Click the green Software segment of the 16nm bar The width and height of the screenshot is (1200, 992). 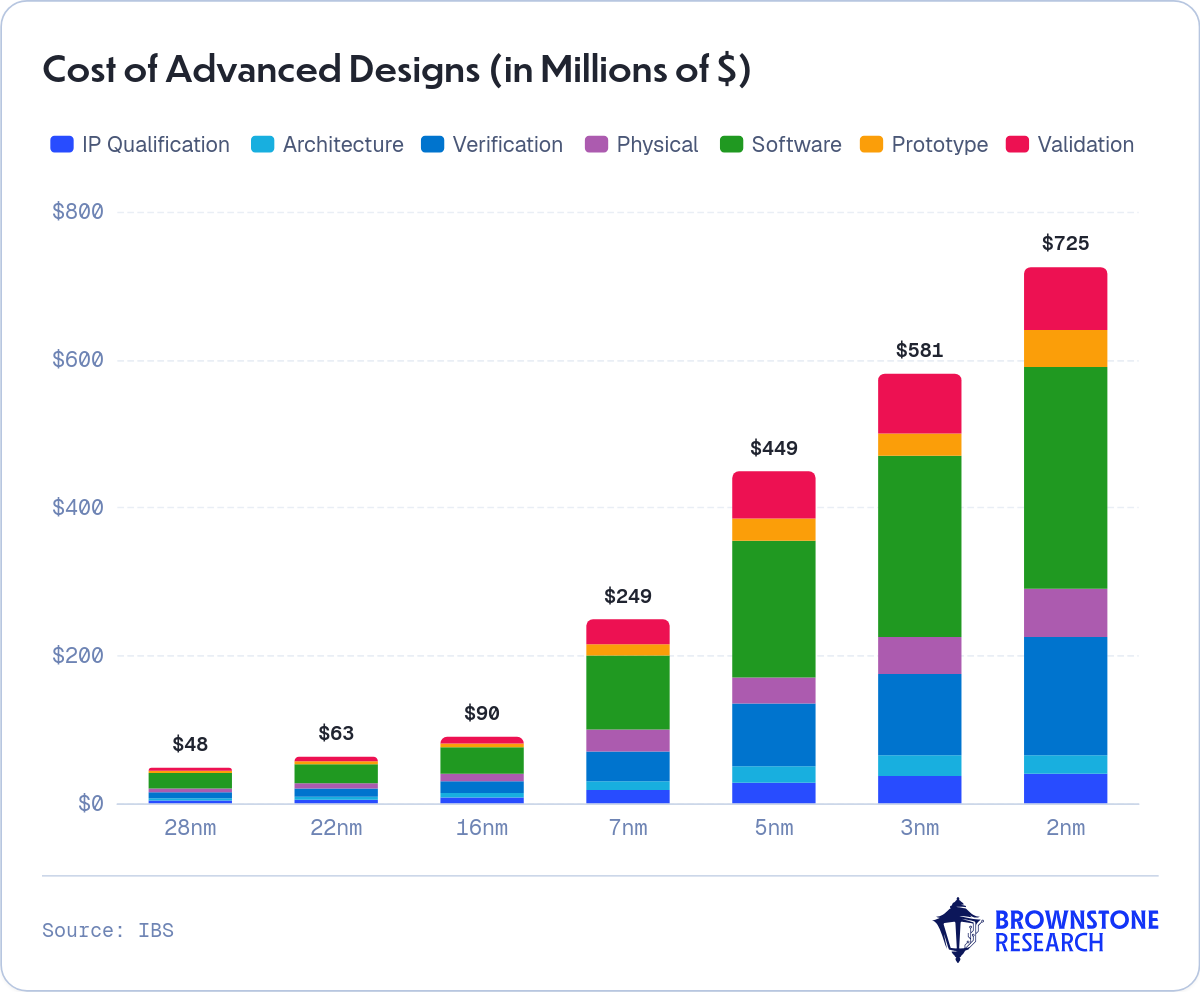coord(482,760)
